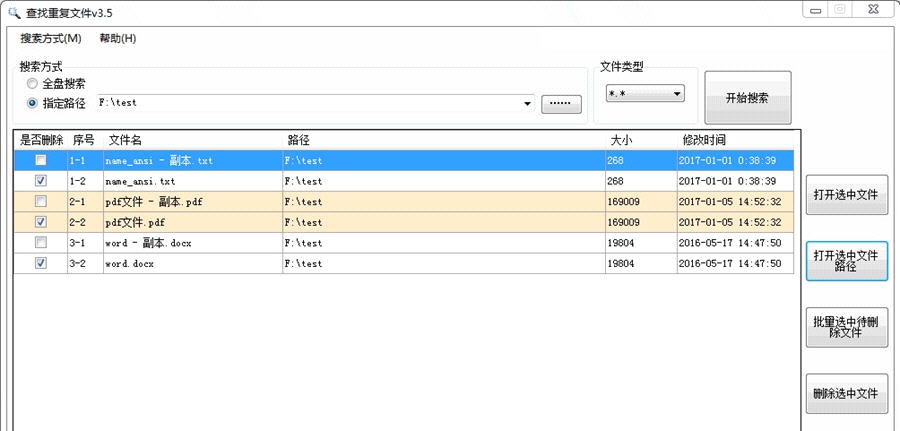Click the 删除选中文件 button

pyautogui.click(x=846, y=394)
